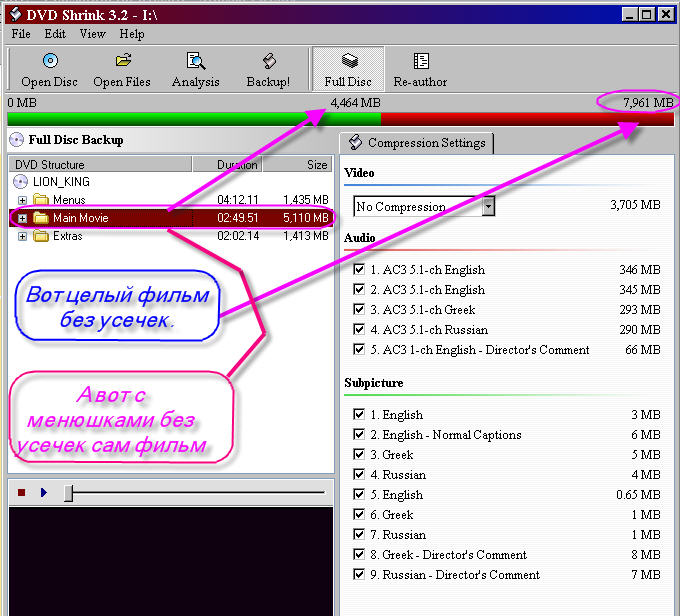Stop preview playback

pos(21,492)
